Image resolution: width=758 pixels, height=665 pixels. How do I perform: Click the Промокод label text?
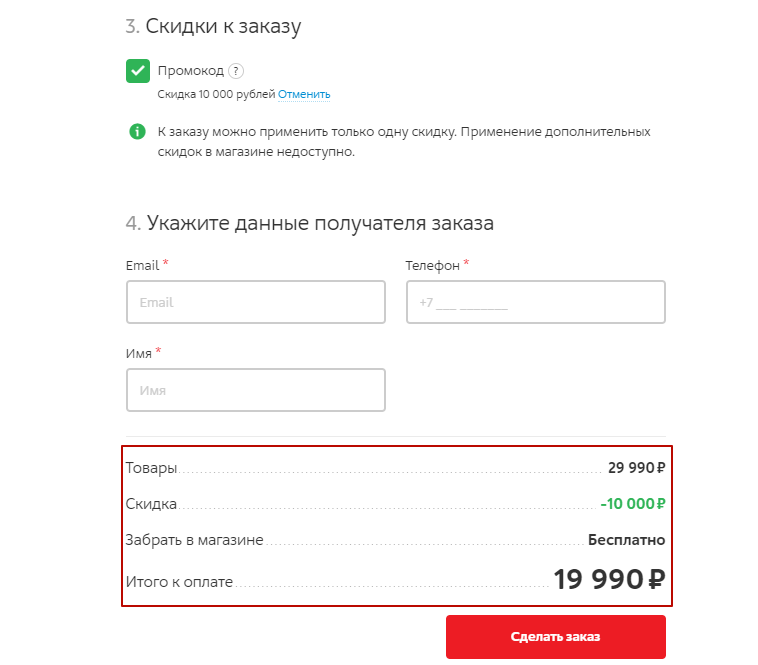190,71
